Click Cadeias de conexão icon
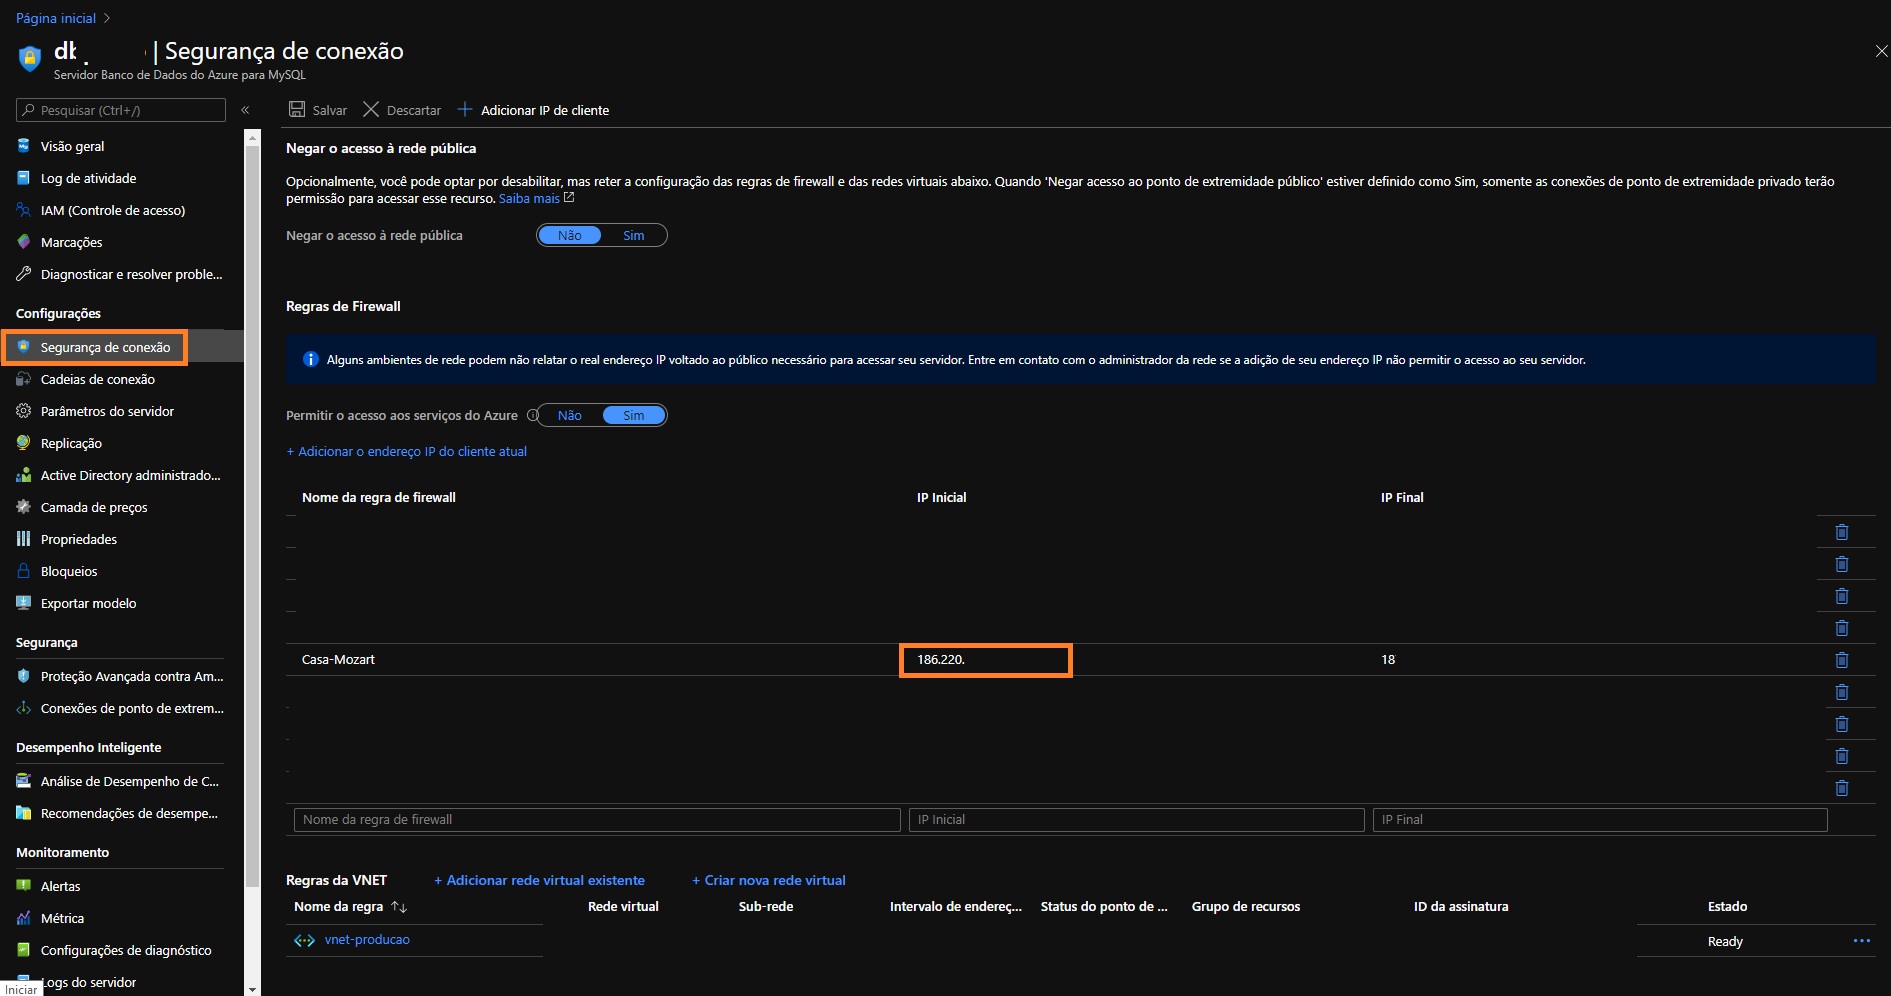Viewport: 1891px width, 996px height. [24, 379]
